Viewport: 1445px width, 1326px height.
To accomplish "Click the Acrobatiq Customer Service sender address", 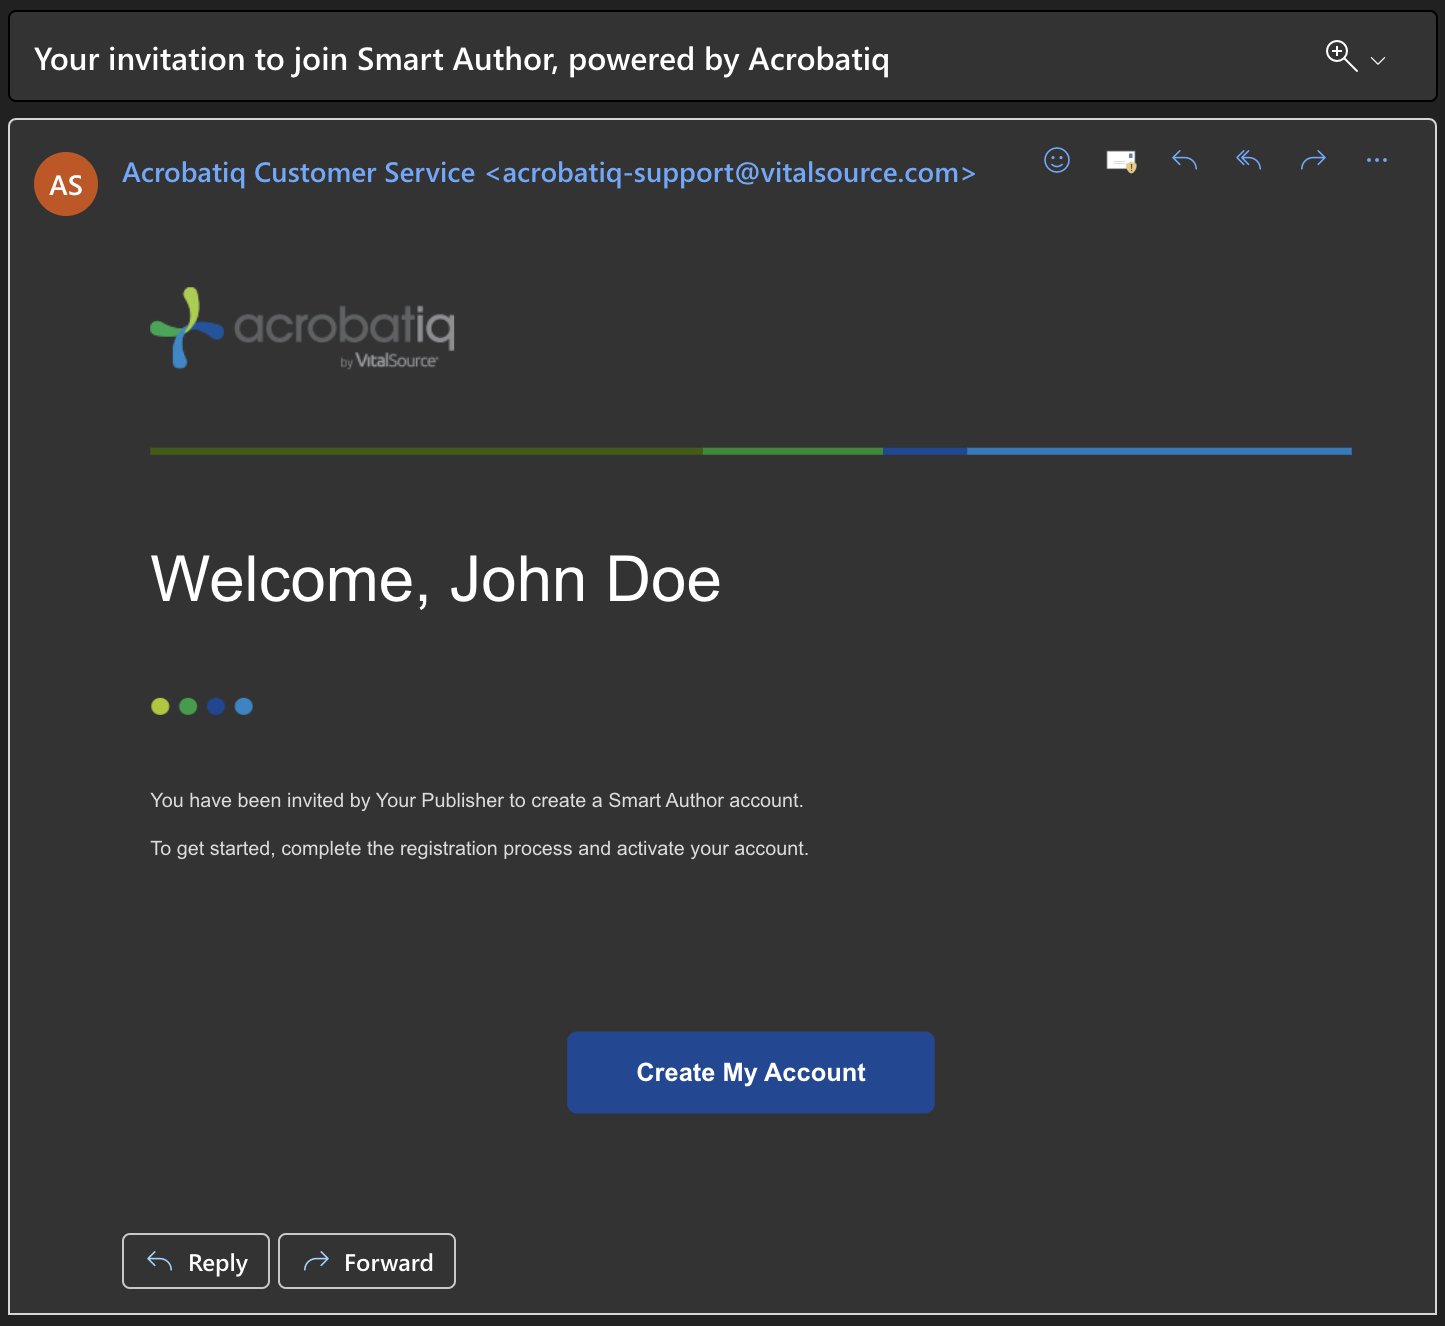I will pos(549,173).
